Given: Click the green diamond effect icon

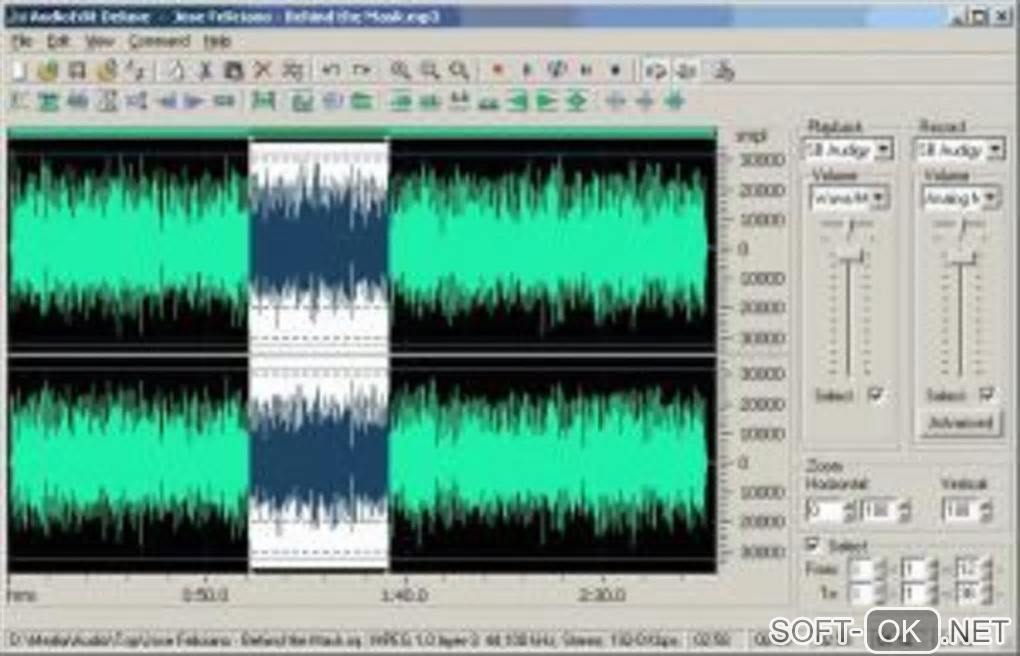Looking at the screenshot, I should tap(577, 101).
